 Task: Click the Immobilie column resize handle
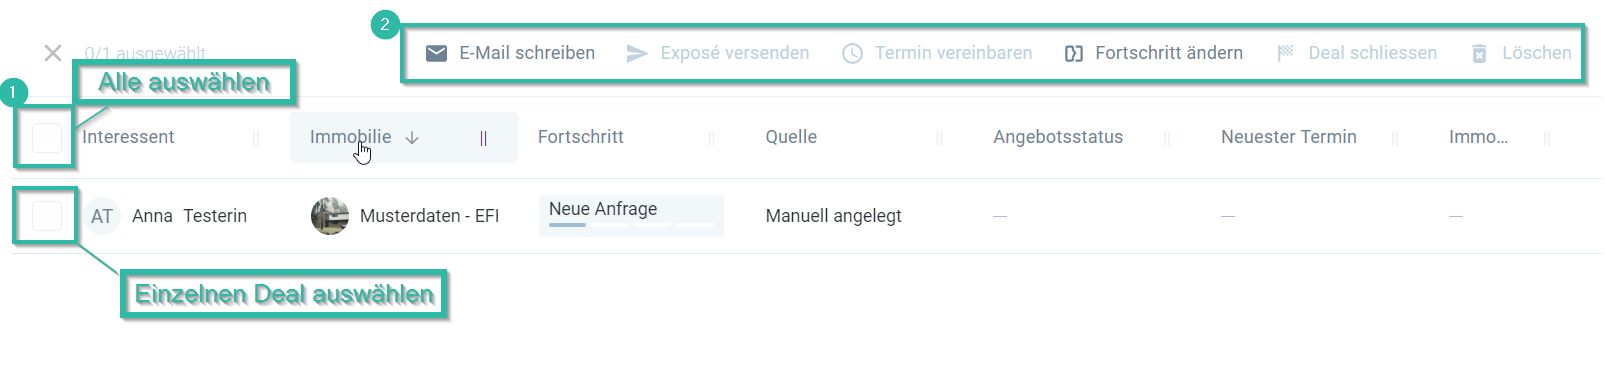(483, 138)
